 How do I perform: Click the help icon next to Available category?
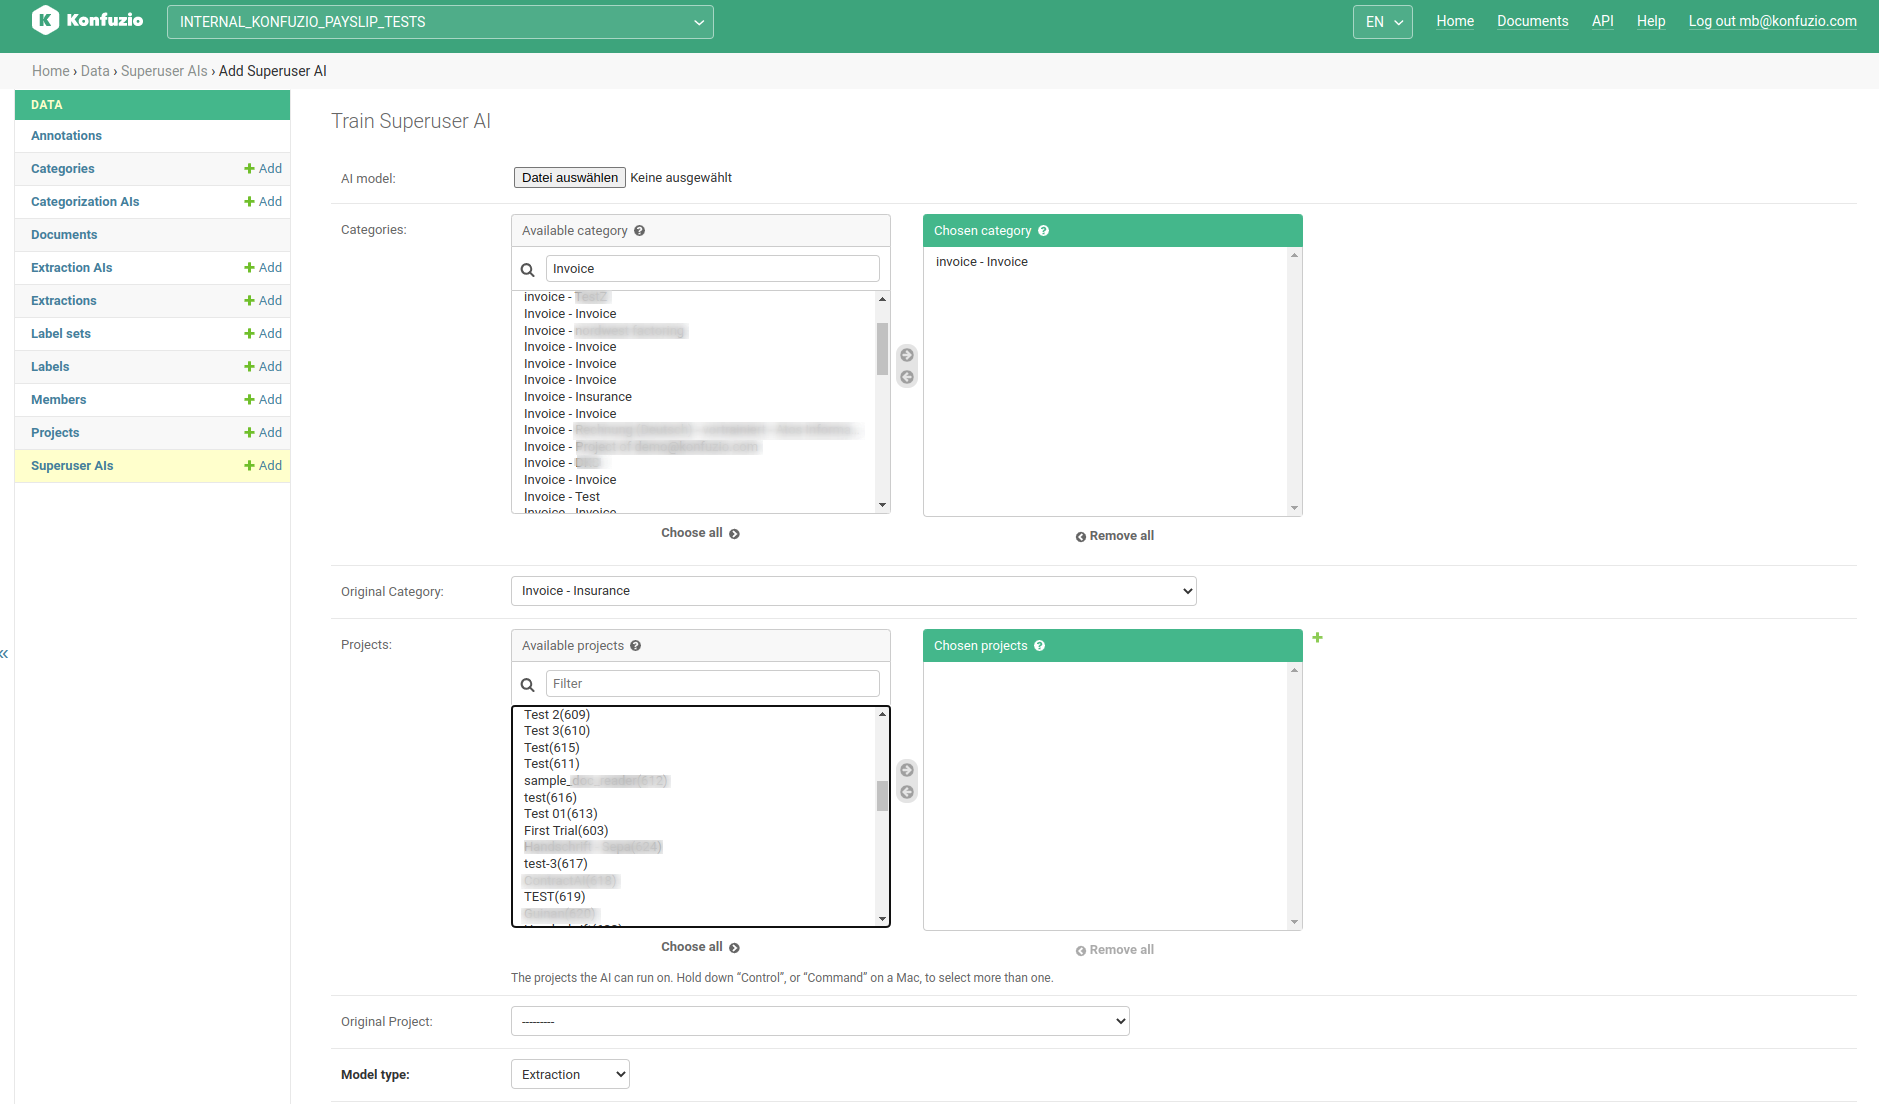[x=639, y=231]
